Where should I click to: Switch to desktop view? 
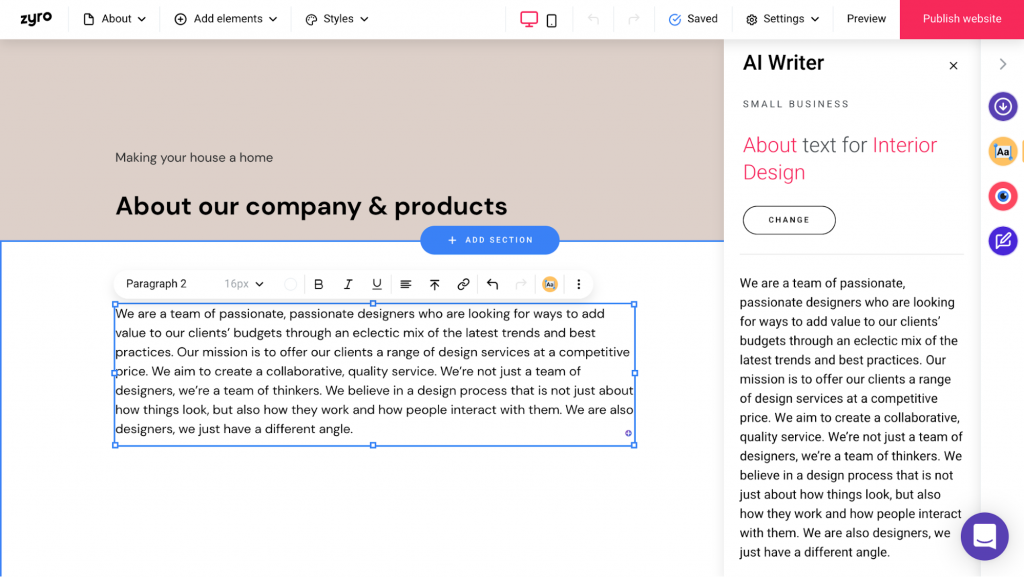click(x=529, y=20)
